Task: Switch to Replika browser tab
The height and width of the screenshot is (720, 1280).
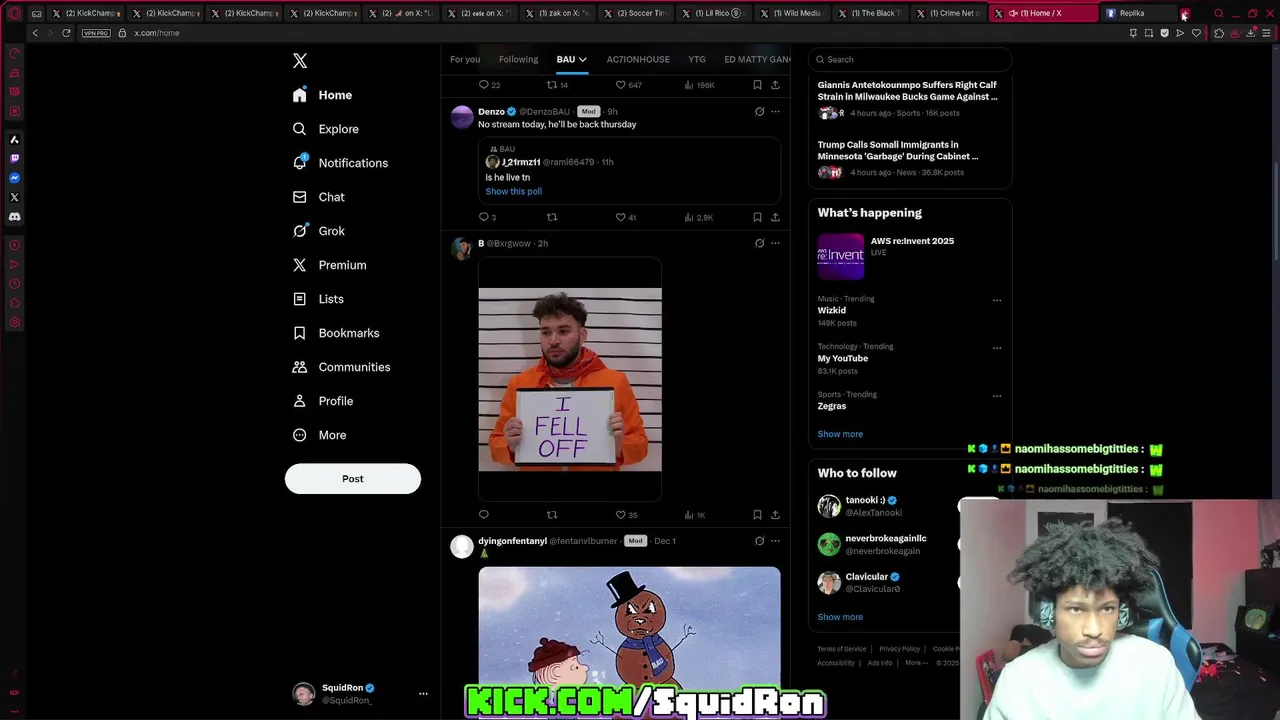Action: [x=1138, y=13]
